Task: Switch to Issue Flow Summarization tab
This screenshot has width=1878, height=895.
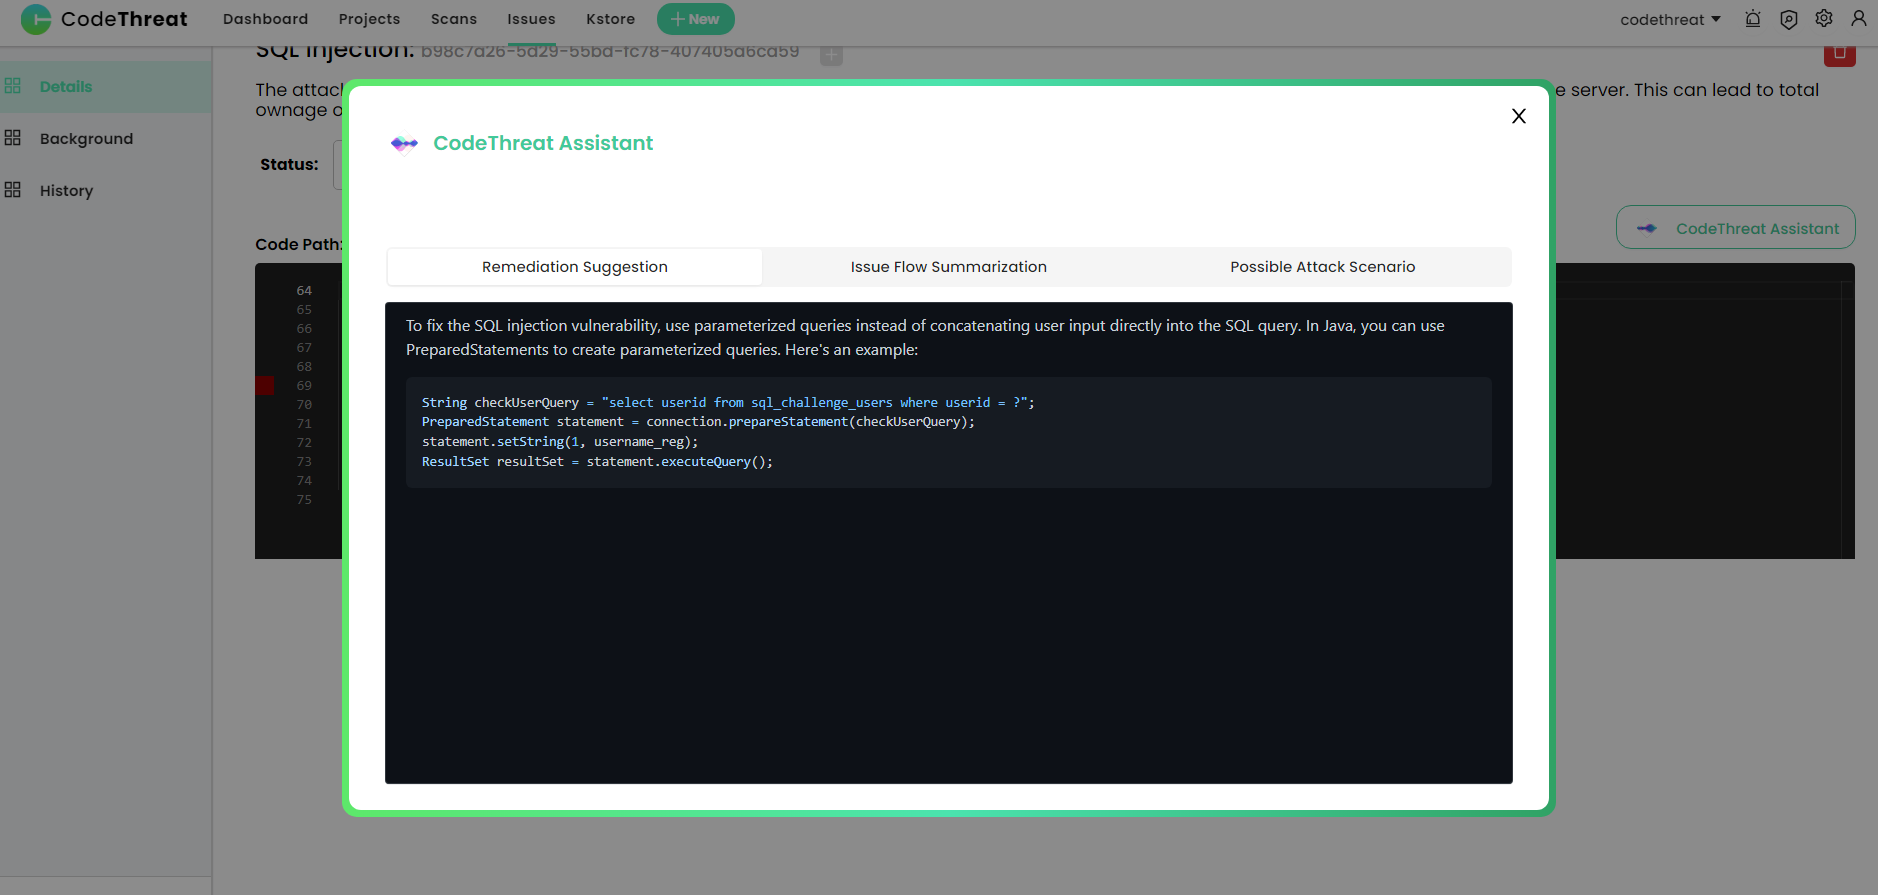Action: [948, 267]
